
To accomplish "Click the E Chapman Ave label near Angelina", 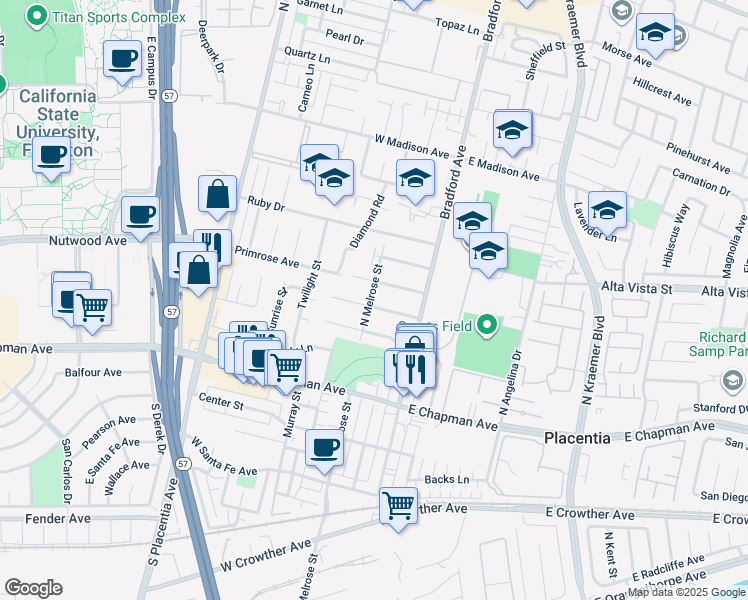I will coord(453,417).
